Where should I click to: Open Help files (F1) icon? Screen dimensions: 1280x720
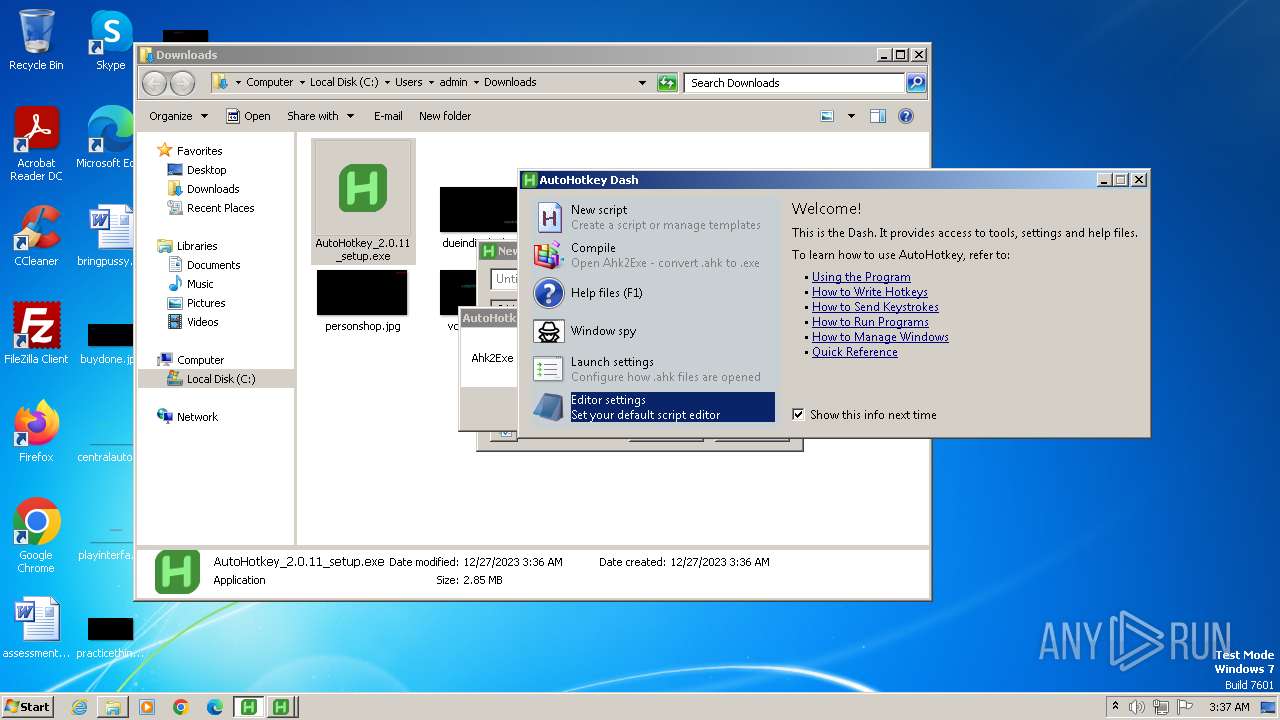pyautogui.click(x=548, y=293)
